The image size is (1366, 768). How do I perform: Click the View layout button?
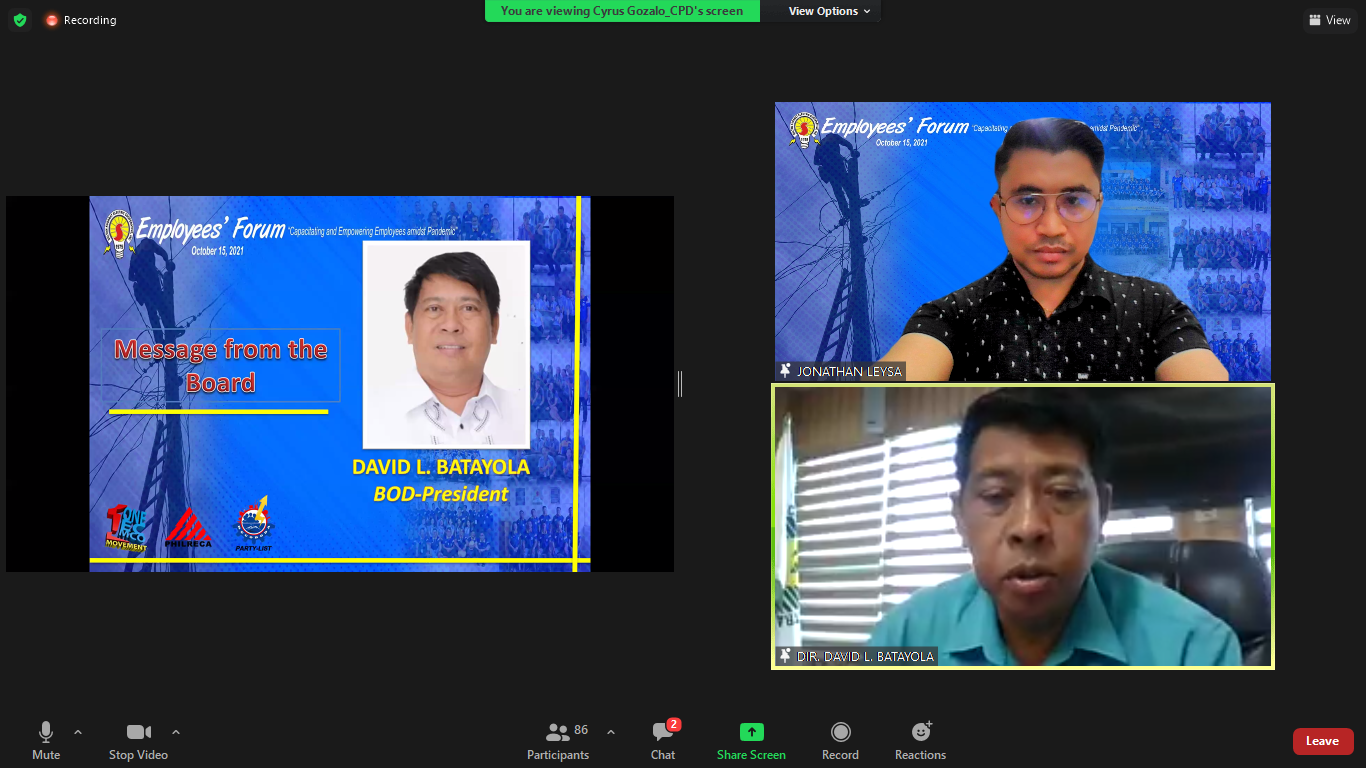(x=1330, y=20)
